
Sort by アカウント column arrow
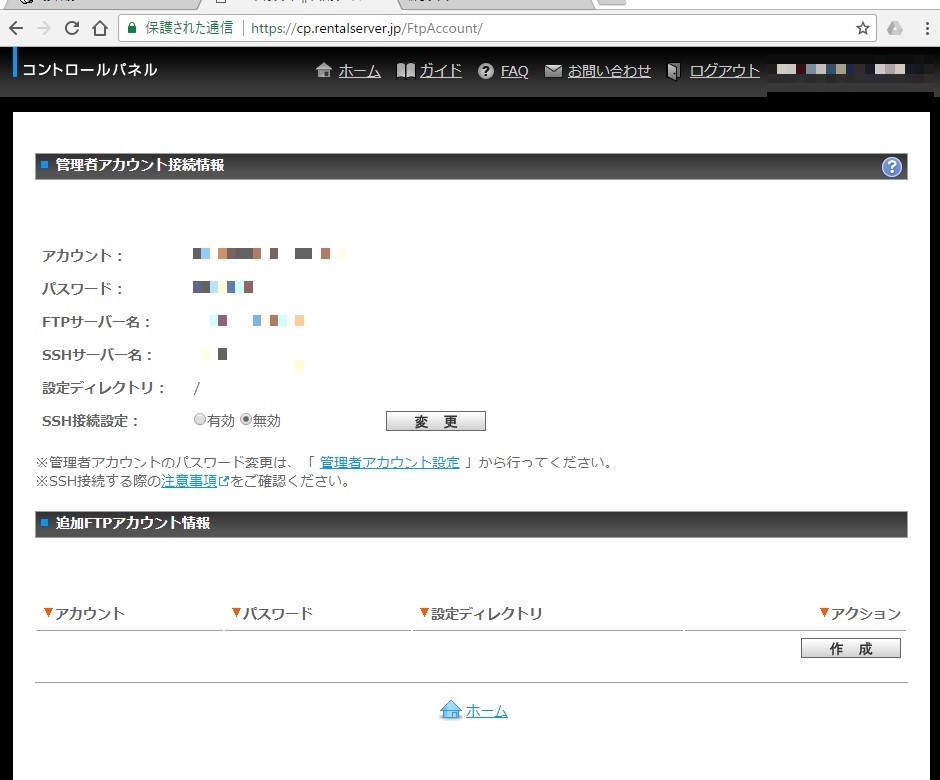48,612
